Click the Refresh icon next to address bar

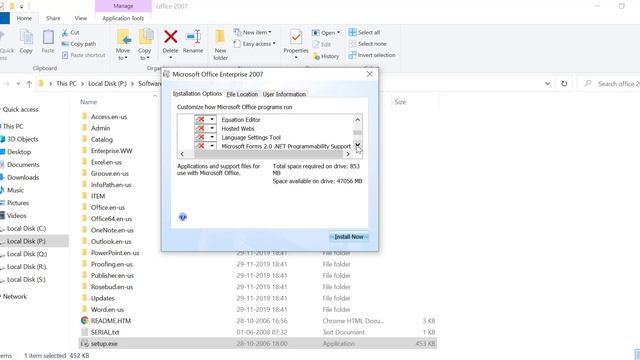pos(564,84)
